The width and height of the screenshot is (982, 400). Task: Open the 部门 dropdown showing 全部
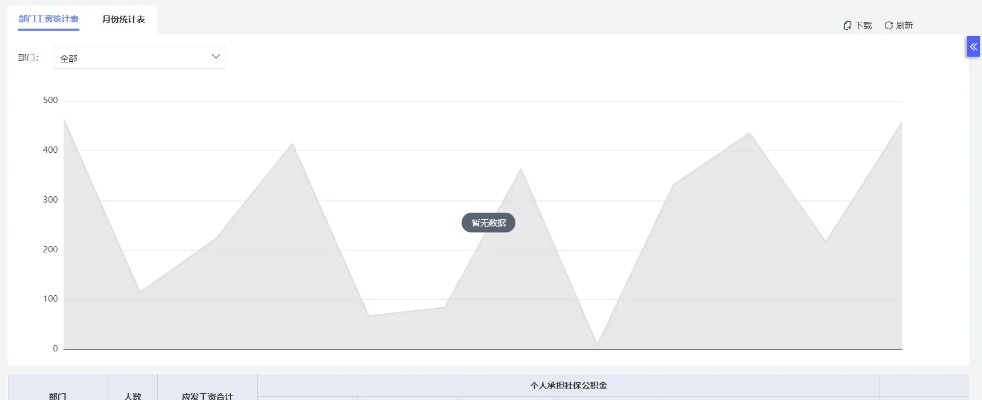tap(139, 58)
